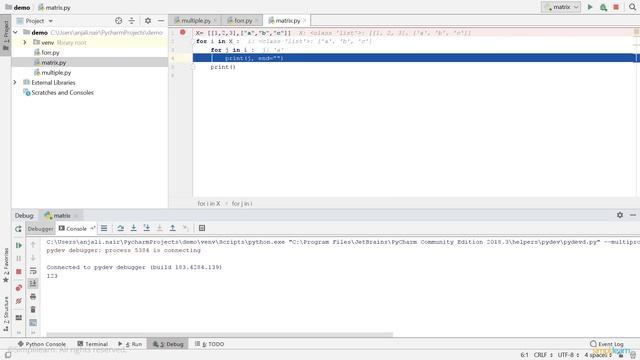
Task: Hide the Debug tool window
Action: (x=633, y=215)
